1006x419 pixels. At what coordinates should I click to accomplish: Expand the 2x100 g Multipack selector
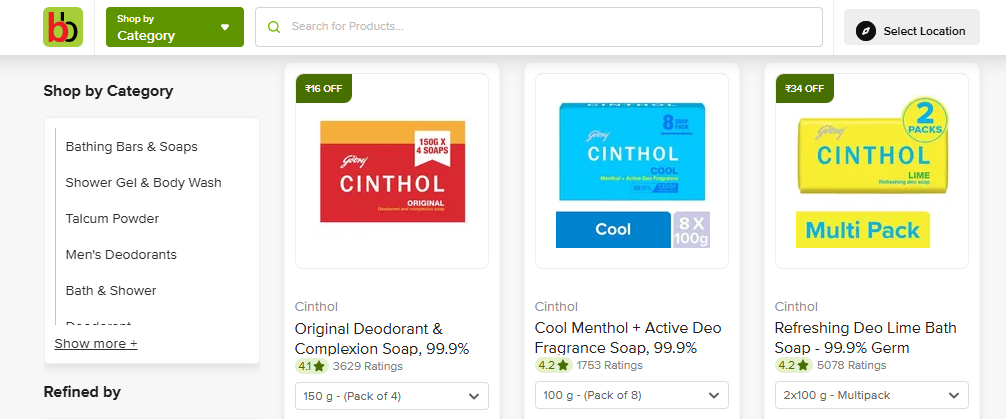pos(871,395)
